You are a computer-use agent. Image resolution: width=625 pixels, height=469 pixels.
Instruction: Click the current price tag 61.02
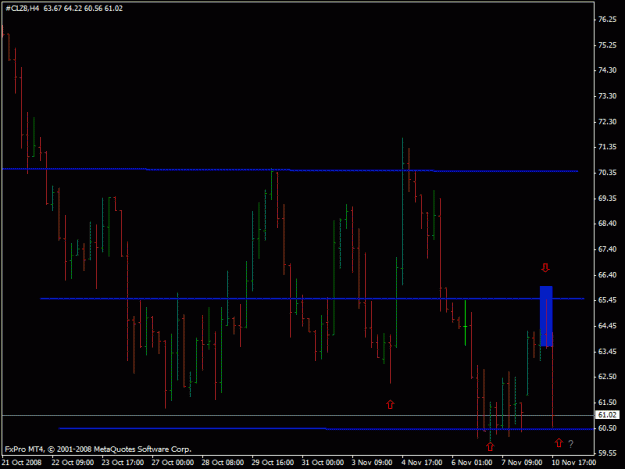(607, 415)
